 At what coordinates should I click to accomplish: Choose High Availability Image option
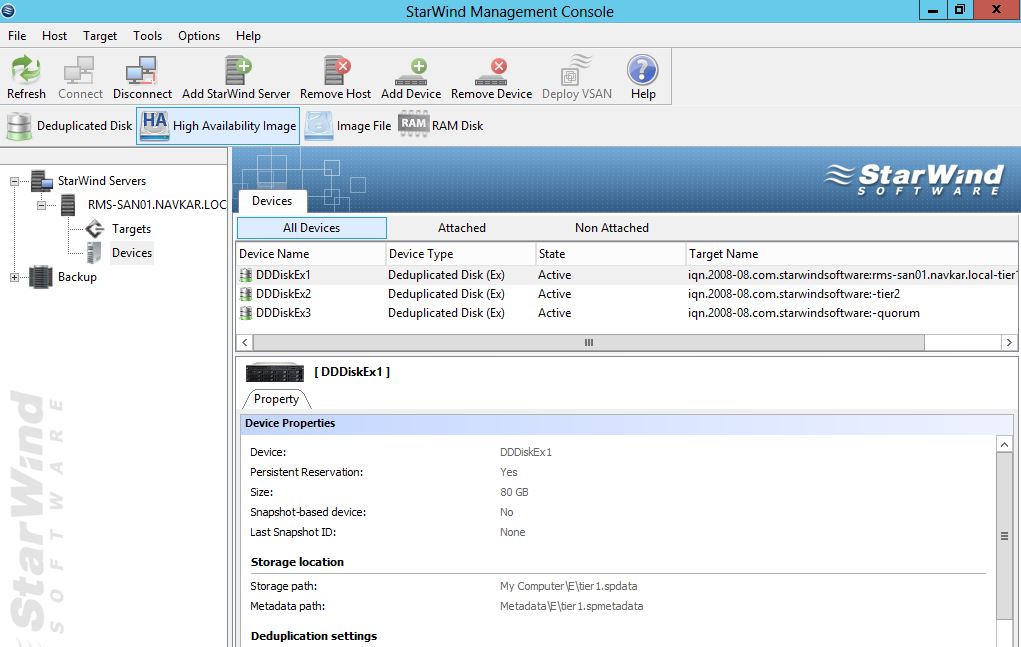[218, 126]
